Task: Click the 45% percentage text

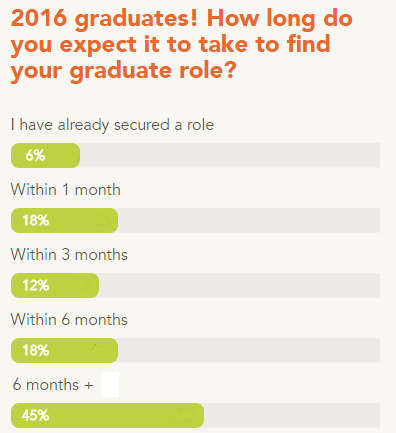Action: click(x=35, y=415)
